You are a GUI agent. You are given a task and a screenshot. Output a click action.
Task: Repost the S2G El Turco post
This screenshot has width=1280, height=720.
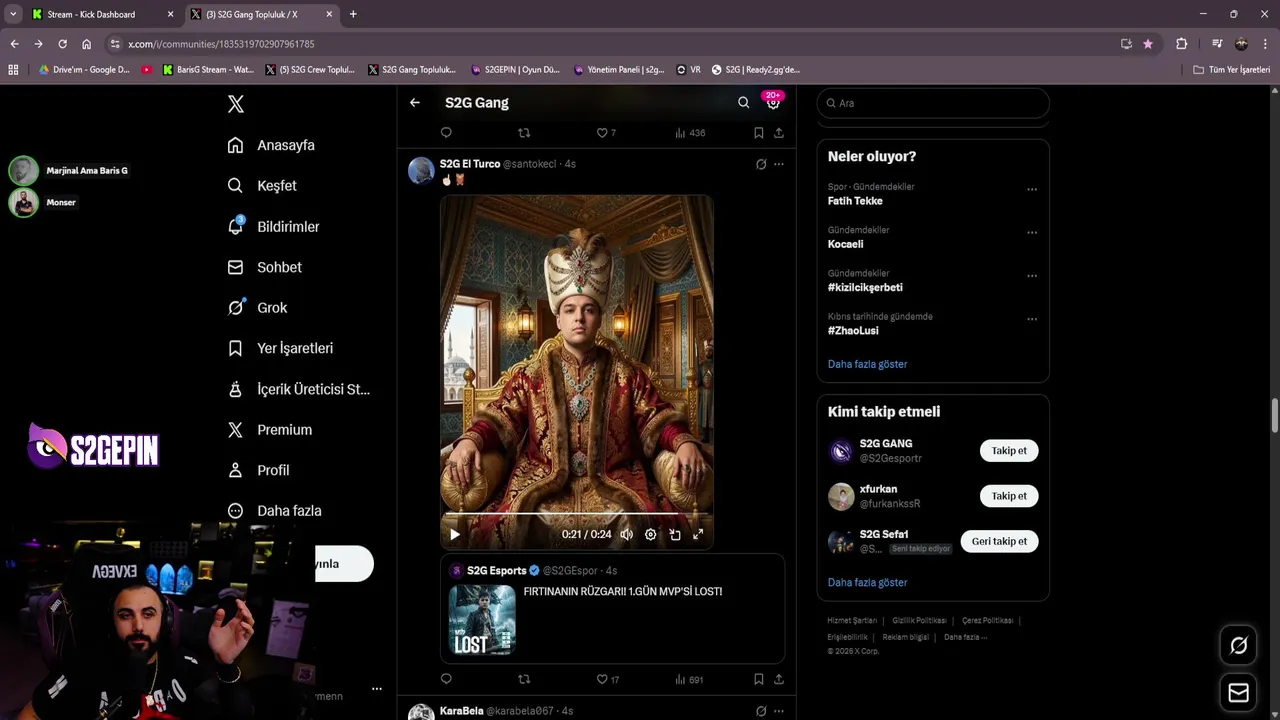[x=524, y=679]
